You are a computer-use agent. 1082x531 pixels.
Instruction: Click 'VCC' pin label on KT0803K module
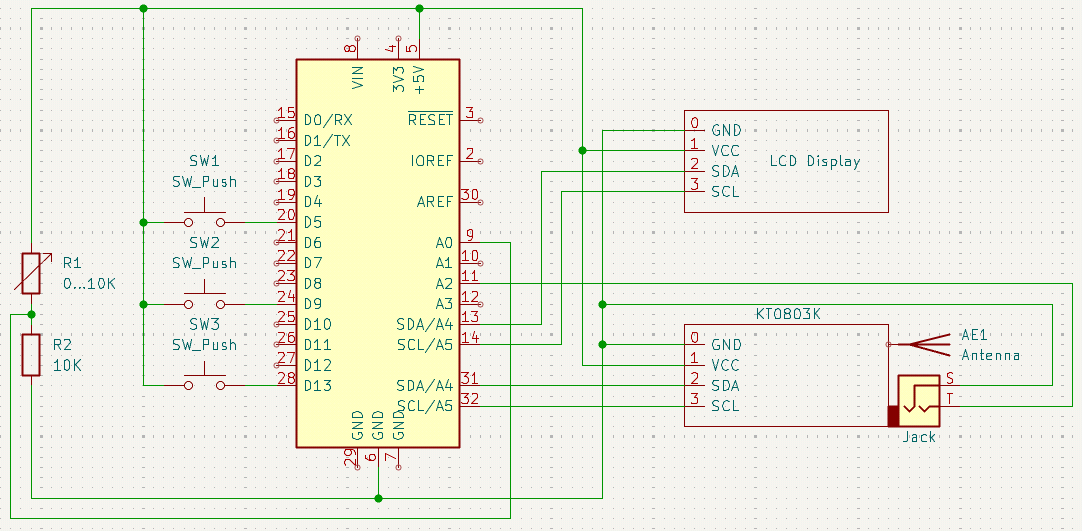point(725,365)
